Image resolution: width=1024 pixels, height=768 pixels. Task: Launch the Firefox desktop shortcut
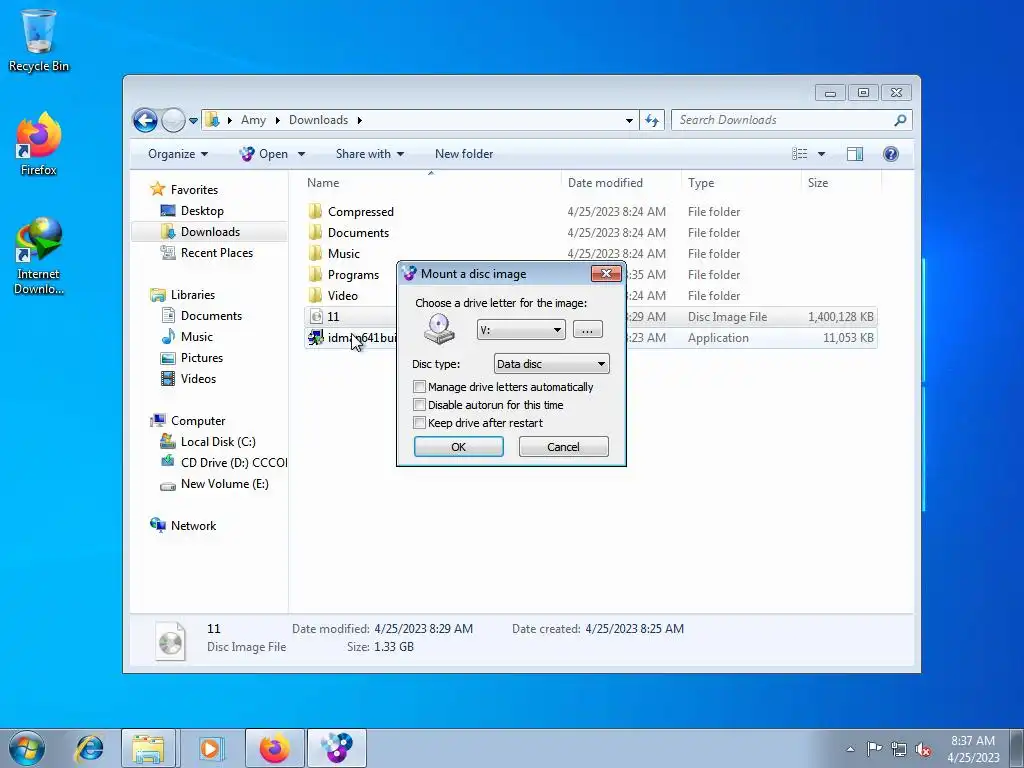[x=39, y=144]
